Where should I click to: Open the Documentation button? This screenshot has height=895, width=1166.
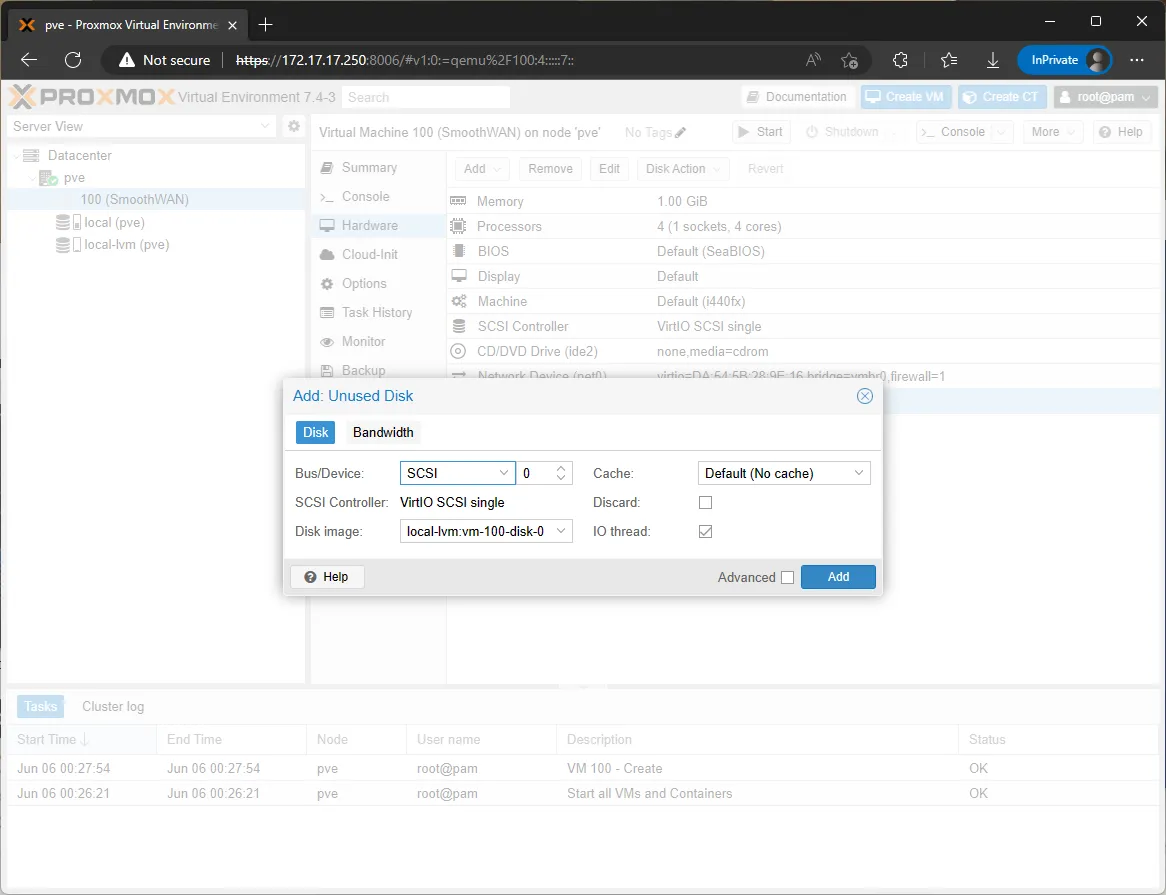click(x=797, y=97)
